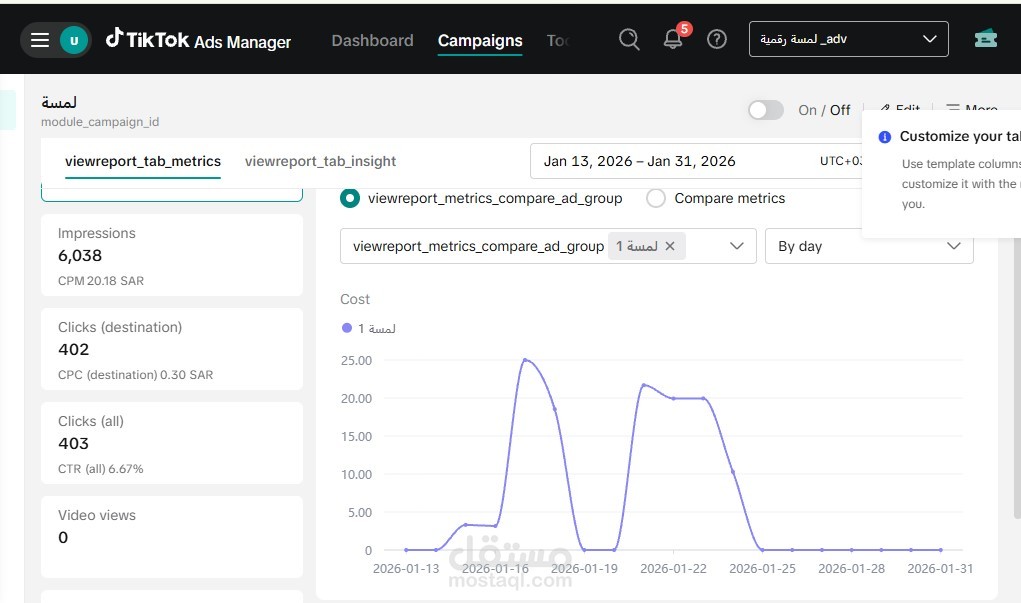Viewport: 1021px width, 603px height.
Task: Click the TikTok Ads Manager logo
Action: point(198,40)
